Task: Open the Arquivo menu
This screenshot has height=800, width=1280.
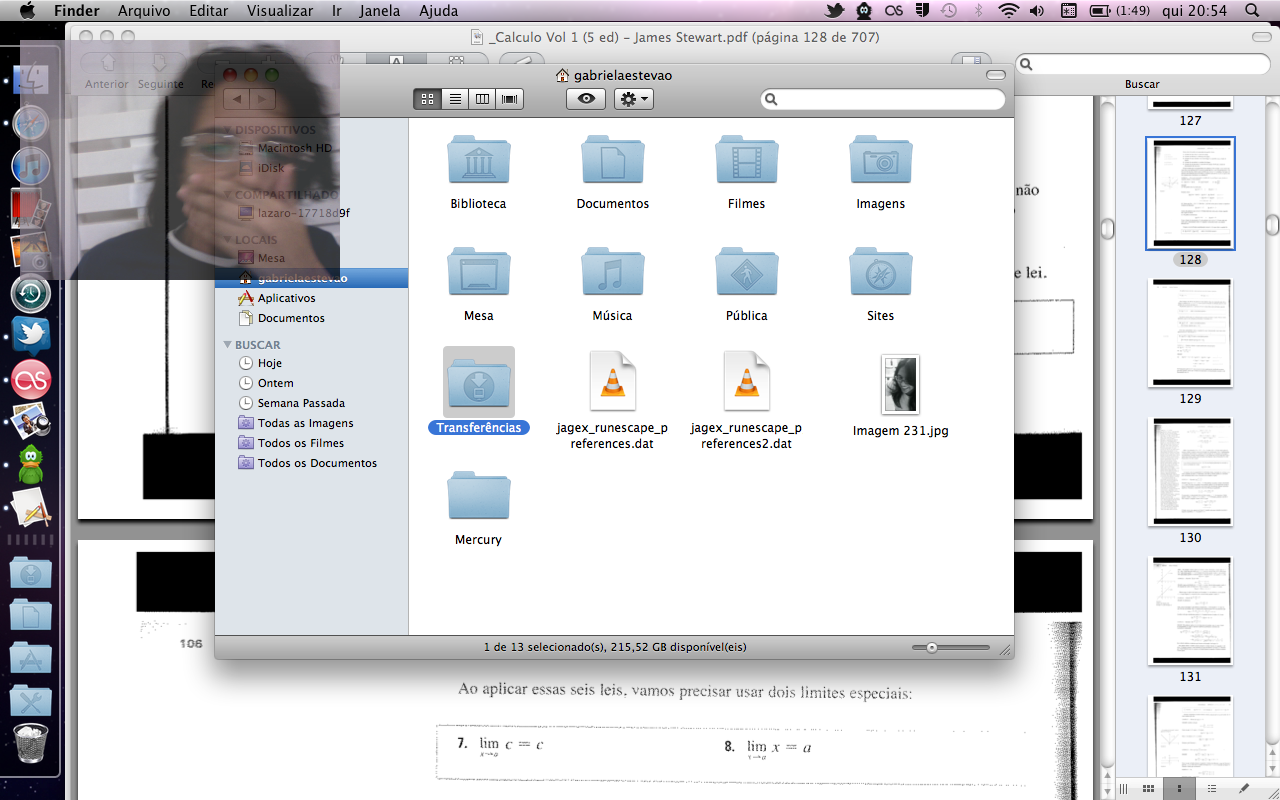Action: 143,11
